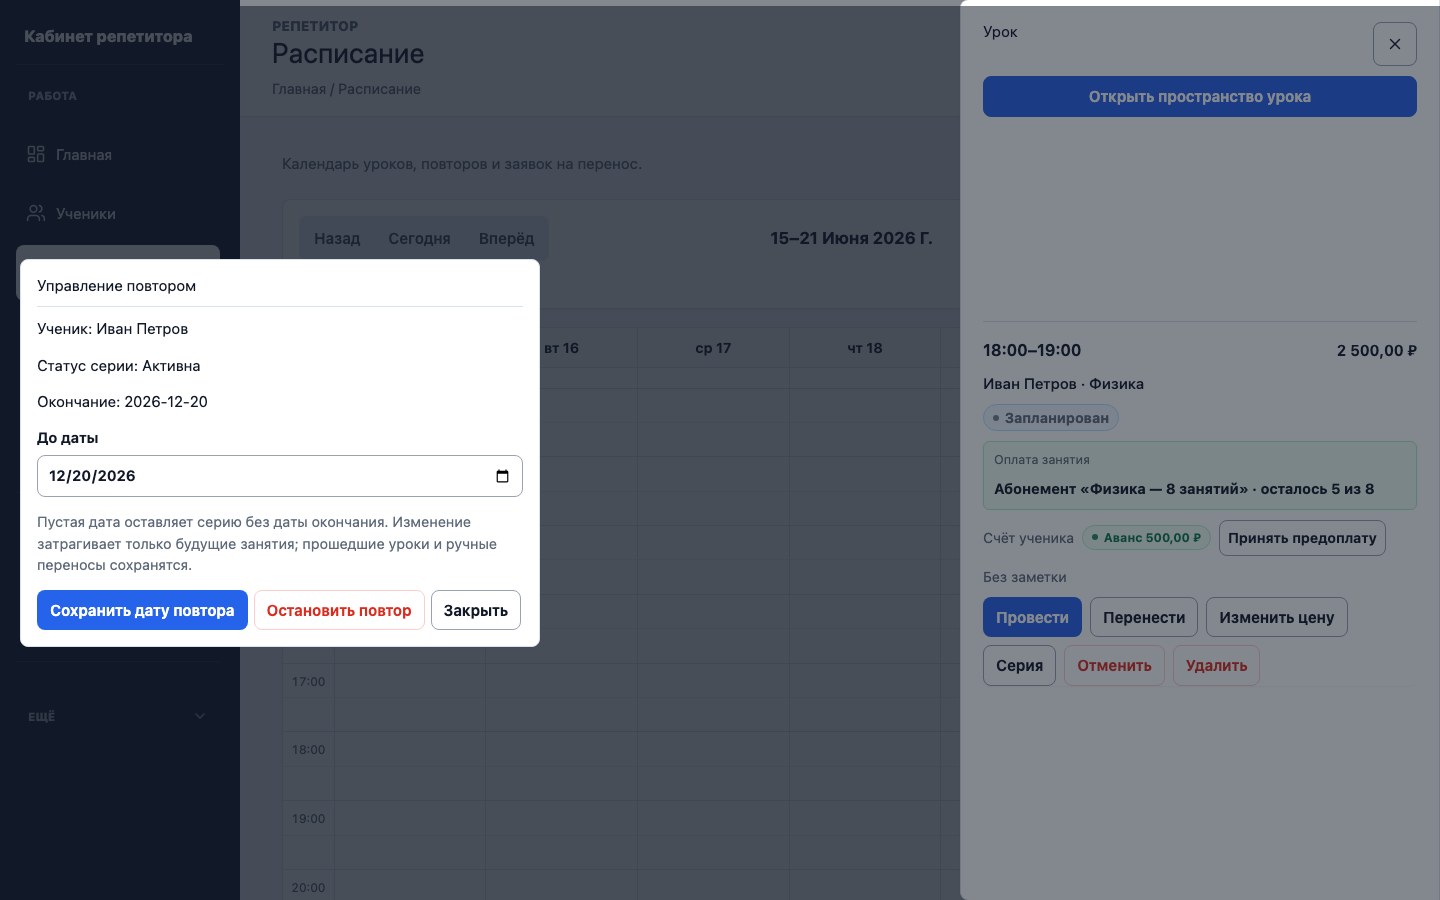Click the Окончание: 2026-12-20 line
This screenshot has height=900, width=1440.
tap(122, 402)
